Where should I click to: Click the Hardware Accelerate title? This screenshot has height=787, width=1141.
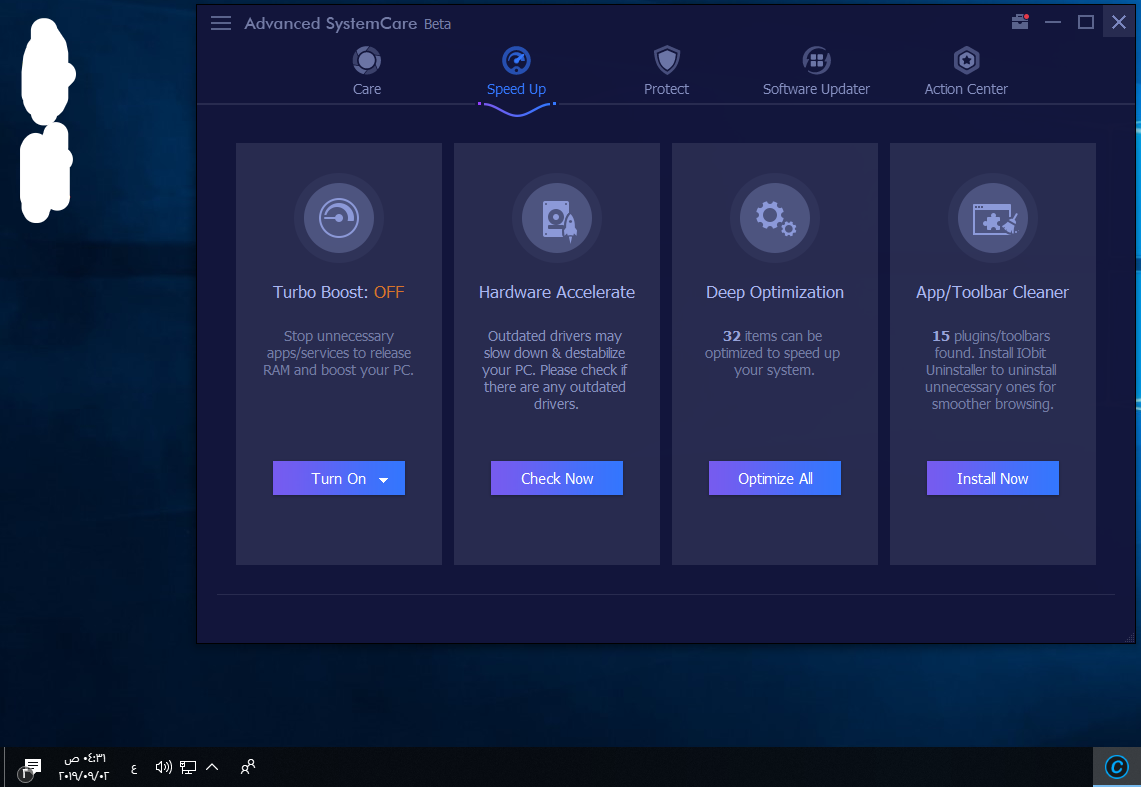tap(557, 292)
